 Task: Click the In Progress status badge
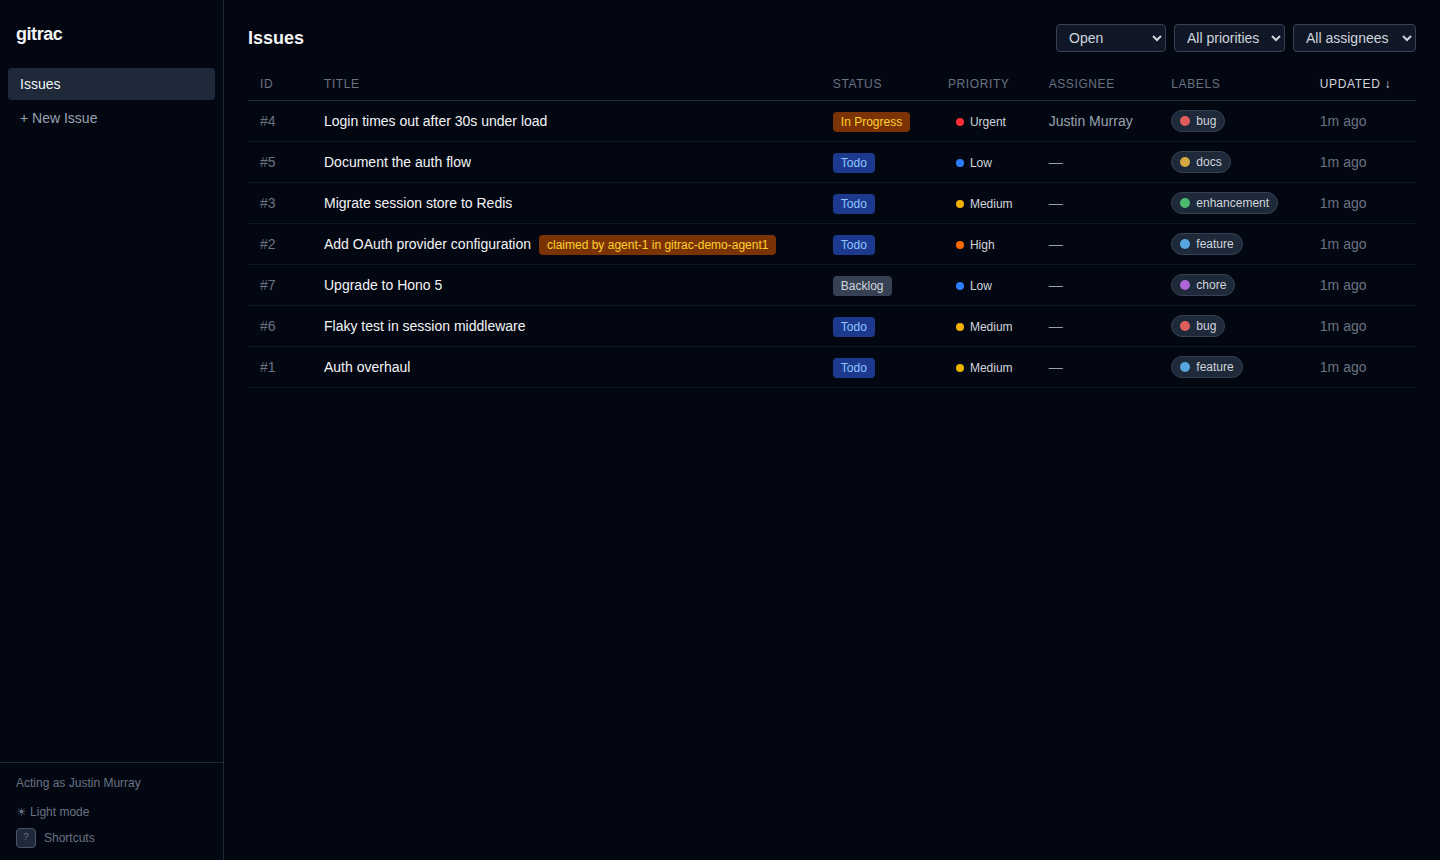[871, 122]
